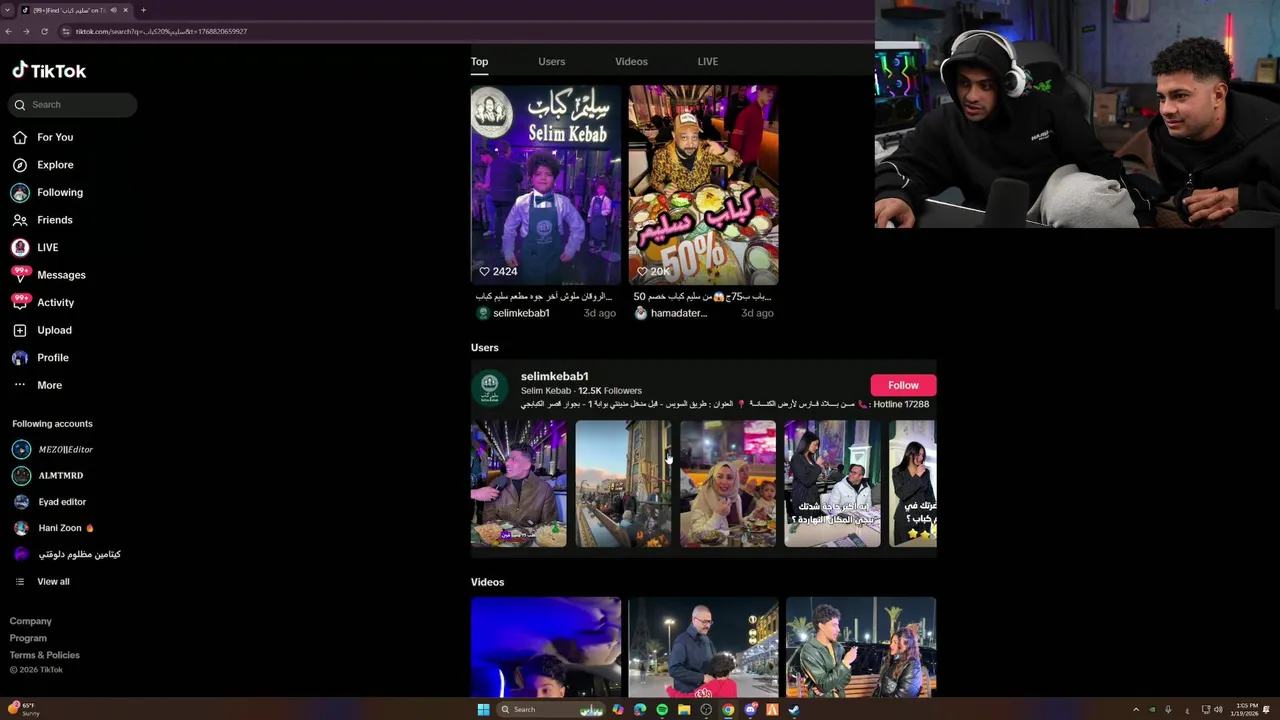Close the TikTok browser tab
Viewport: 1280px width, 720px height.
click(125, 10)
